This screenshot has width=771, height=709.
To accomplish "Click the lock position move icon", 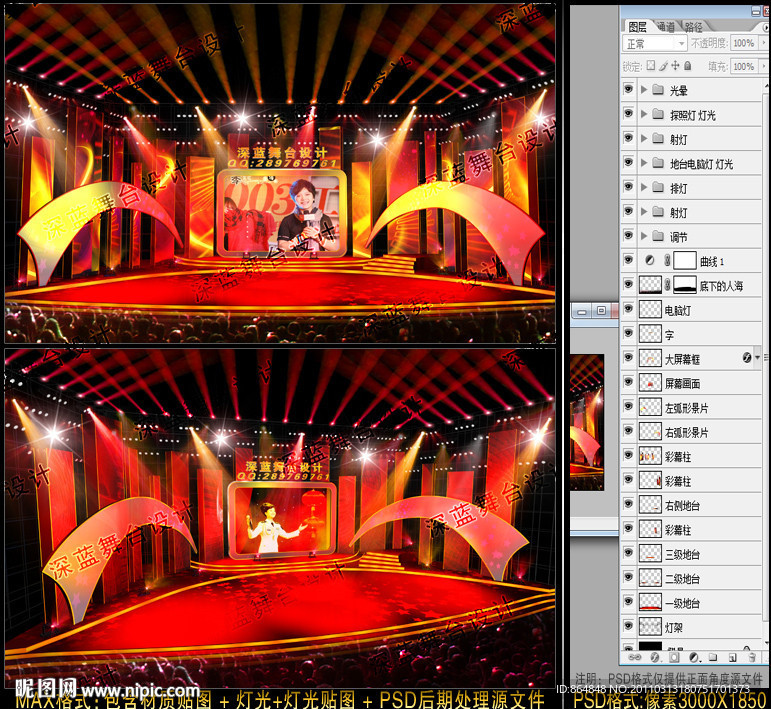I will 676,65.
